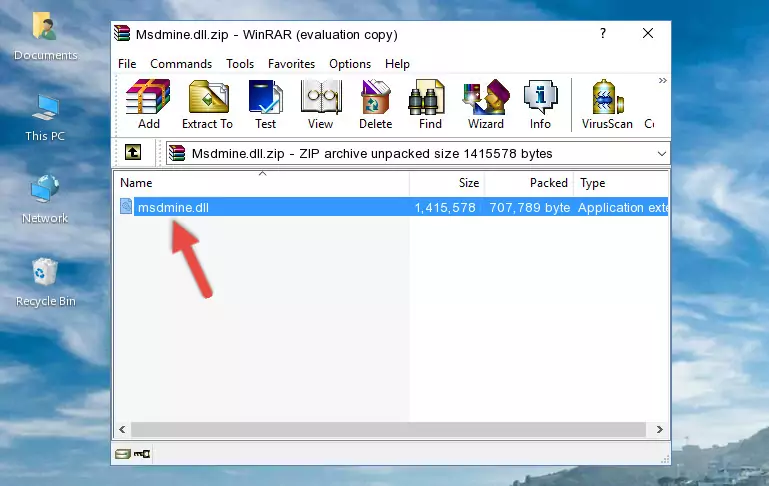769x486 pixels.
Task: Sort by Type column header
Action: coord(621,183)
